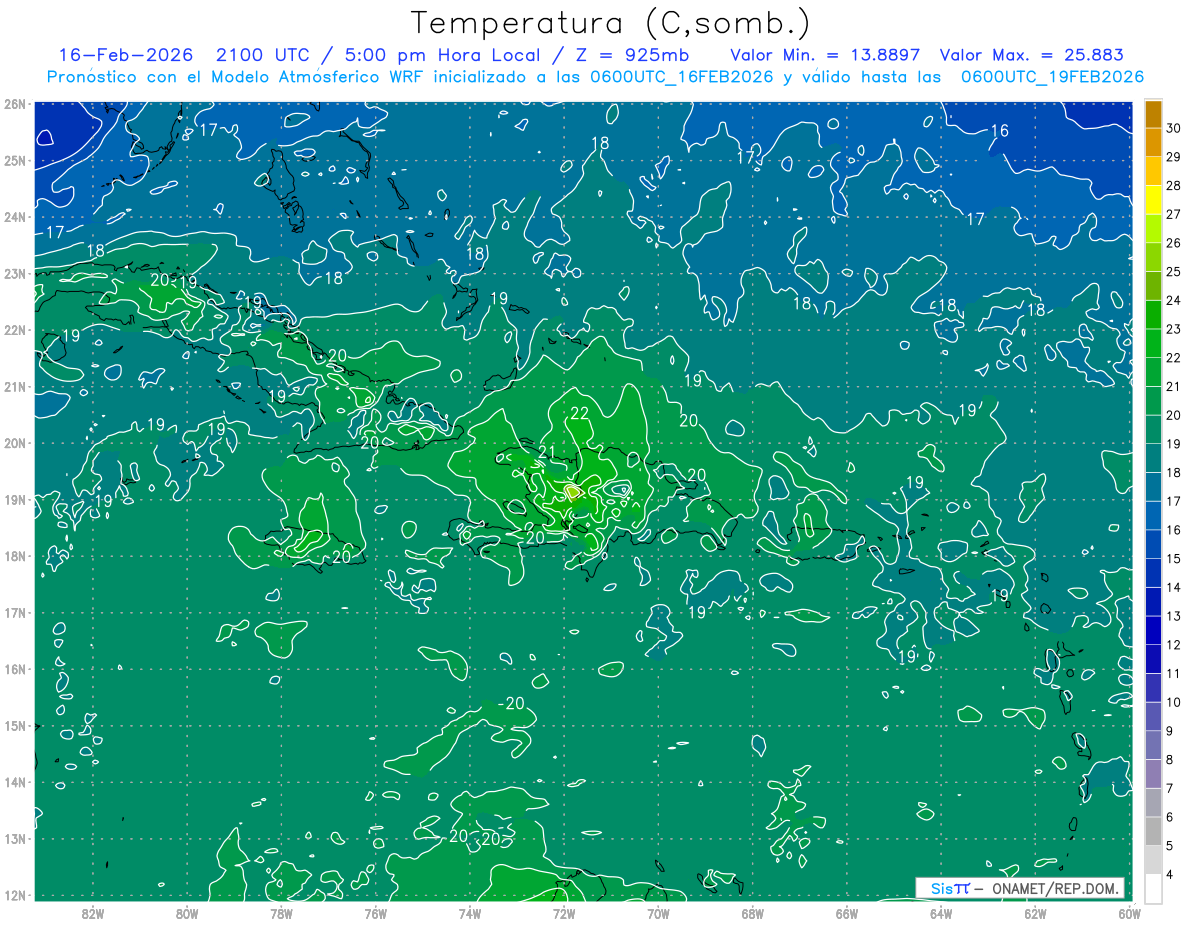The height and width of the screenshot is (927, 1200).
Task: Click the "14" color scale label
Action: 1174,588
